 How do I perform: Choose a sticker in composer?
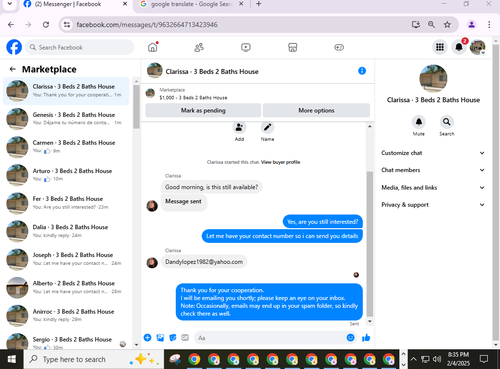tap(173, 338)
